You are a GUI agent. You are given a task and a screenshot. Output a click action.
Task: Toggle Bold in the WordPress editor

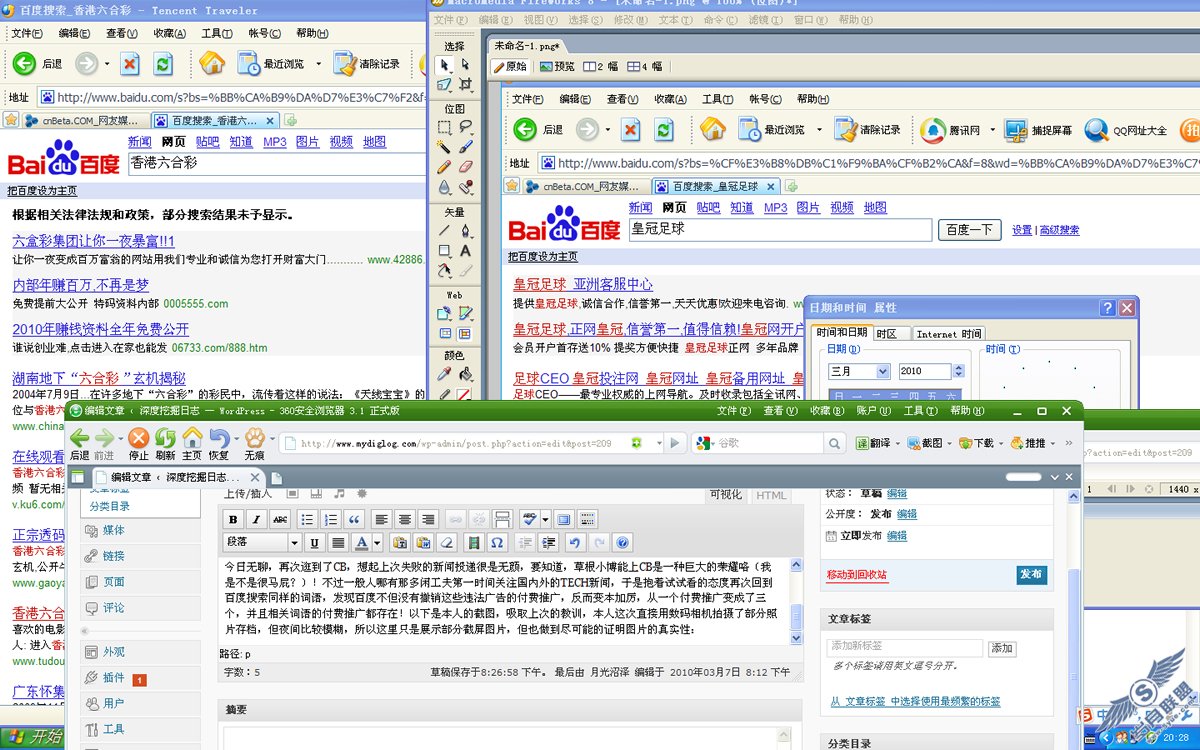click(232, 519)
